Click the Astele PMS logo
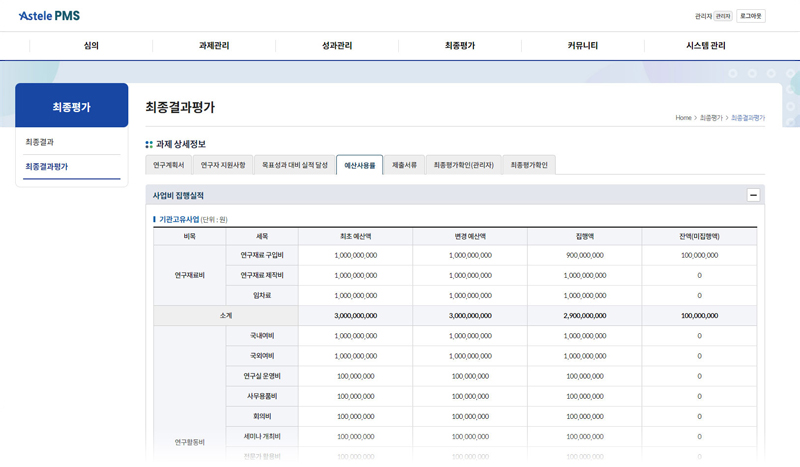Viewport: 800px width, 467px height. 49,16
